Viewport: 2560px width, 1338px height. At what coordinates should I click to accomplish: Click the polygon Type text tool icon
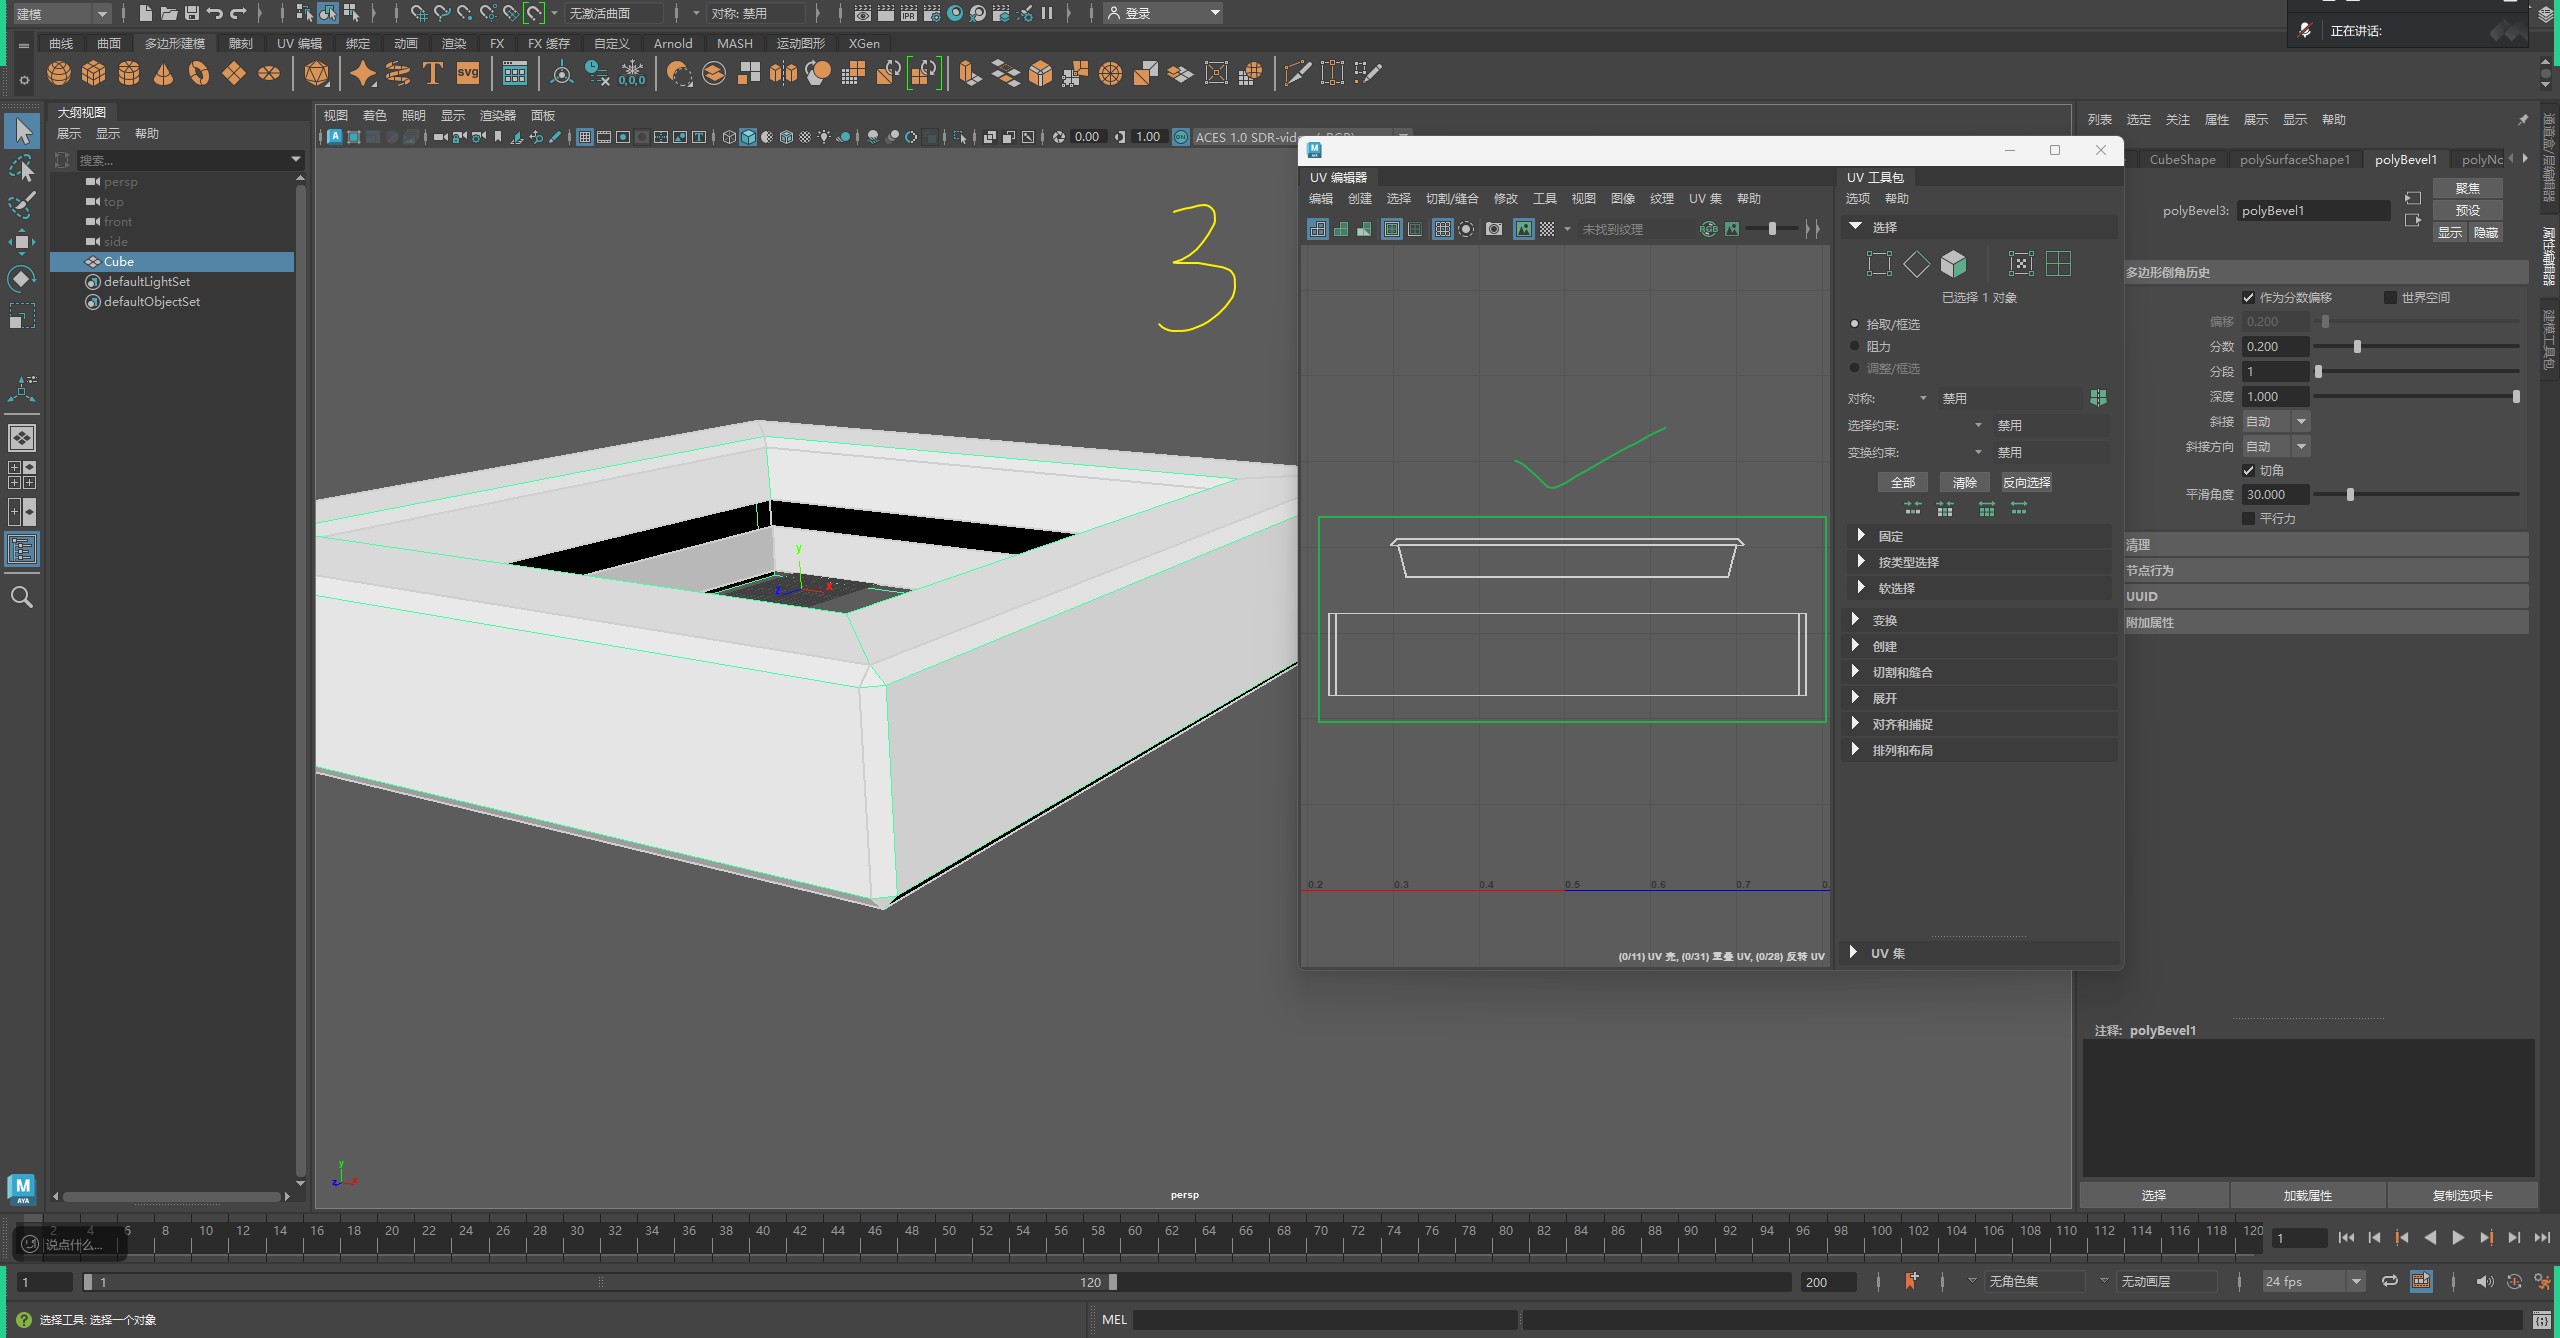coord(433,73)
